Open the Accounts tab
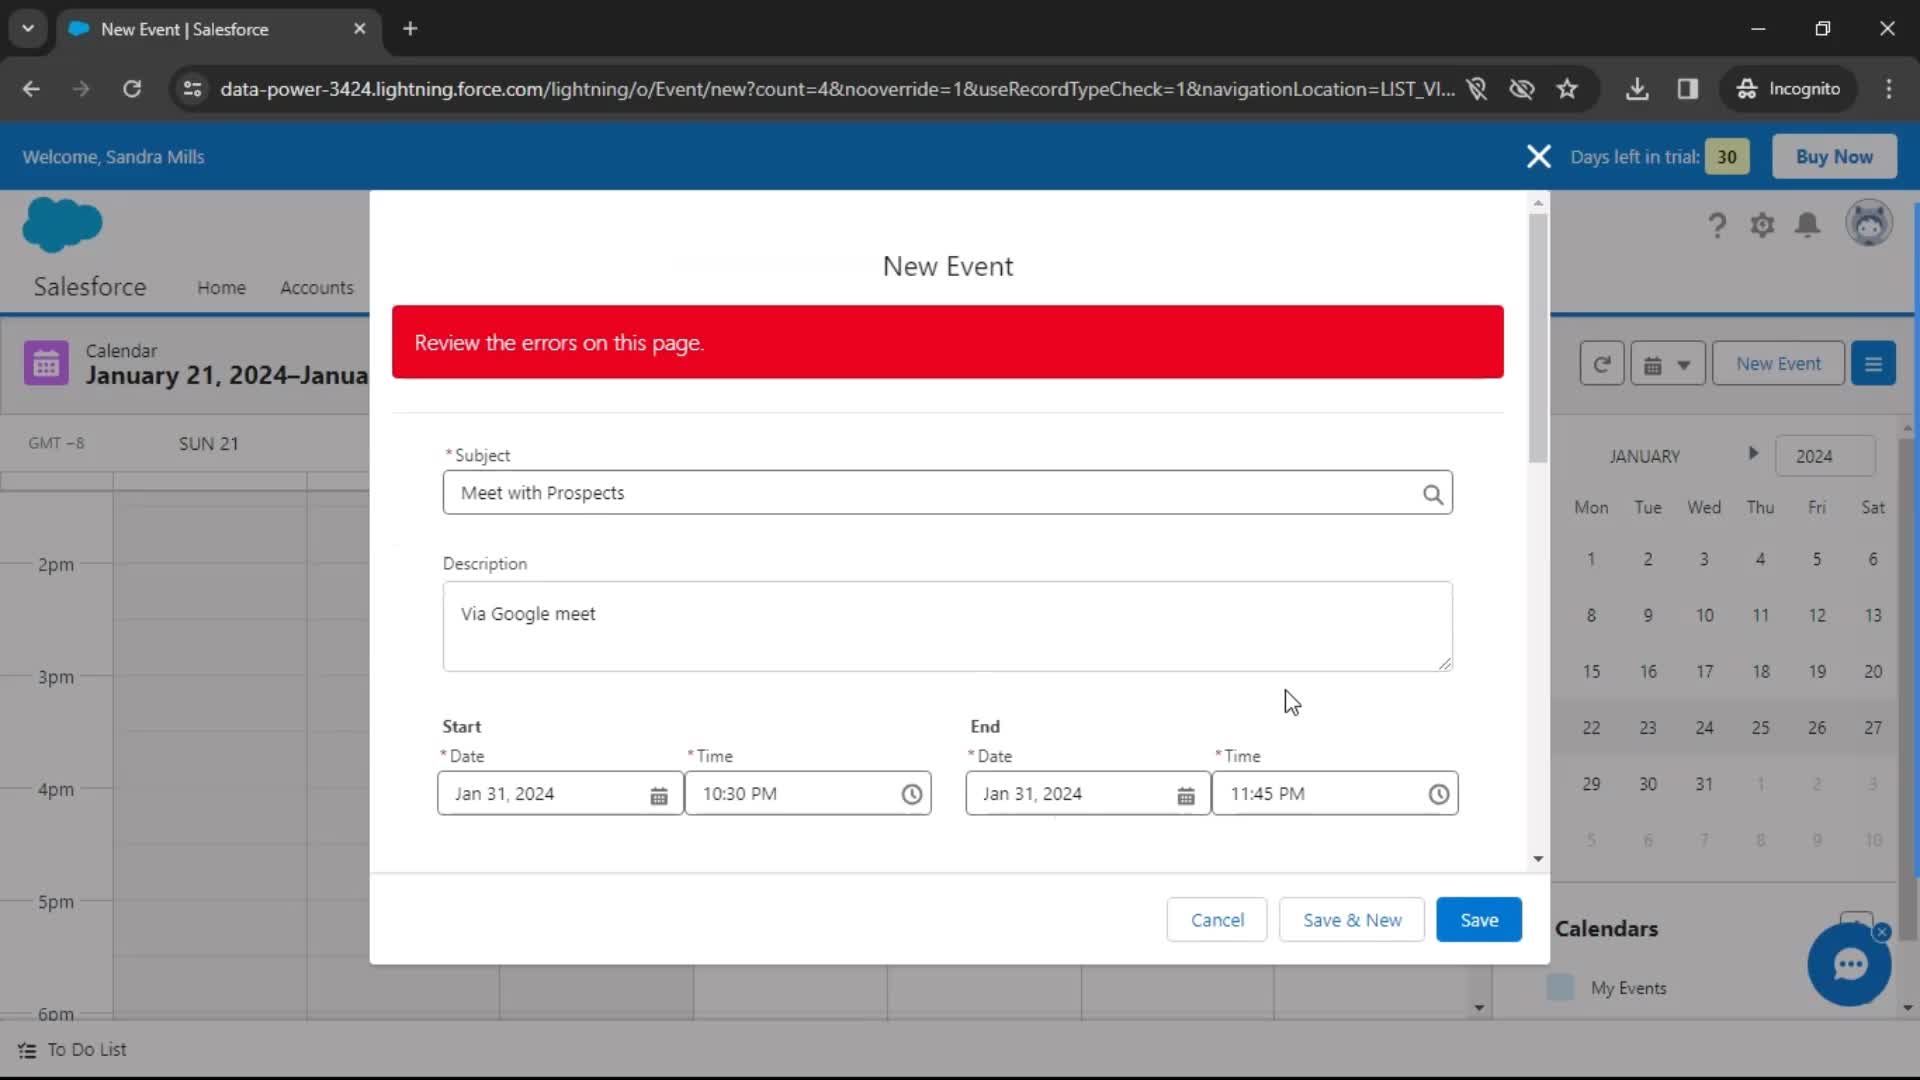Screen dimensions: 1920x1080 pyautogui.click(x=317, y=288)
